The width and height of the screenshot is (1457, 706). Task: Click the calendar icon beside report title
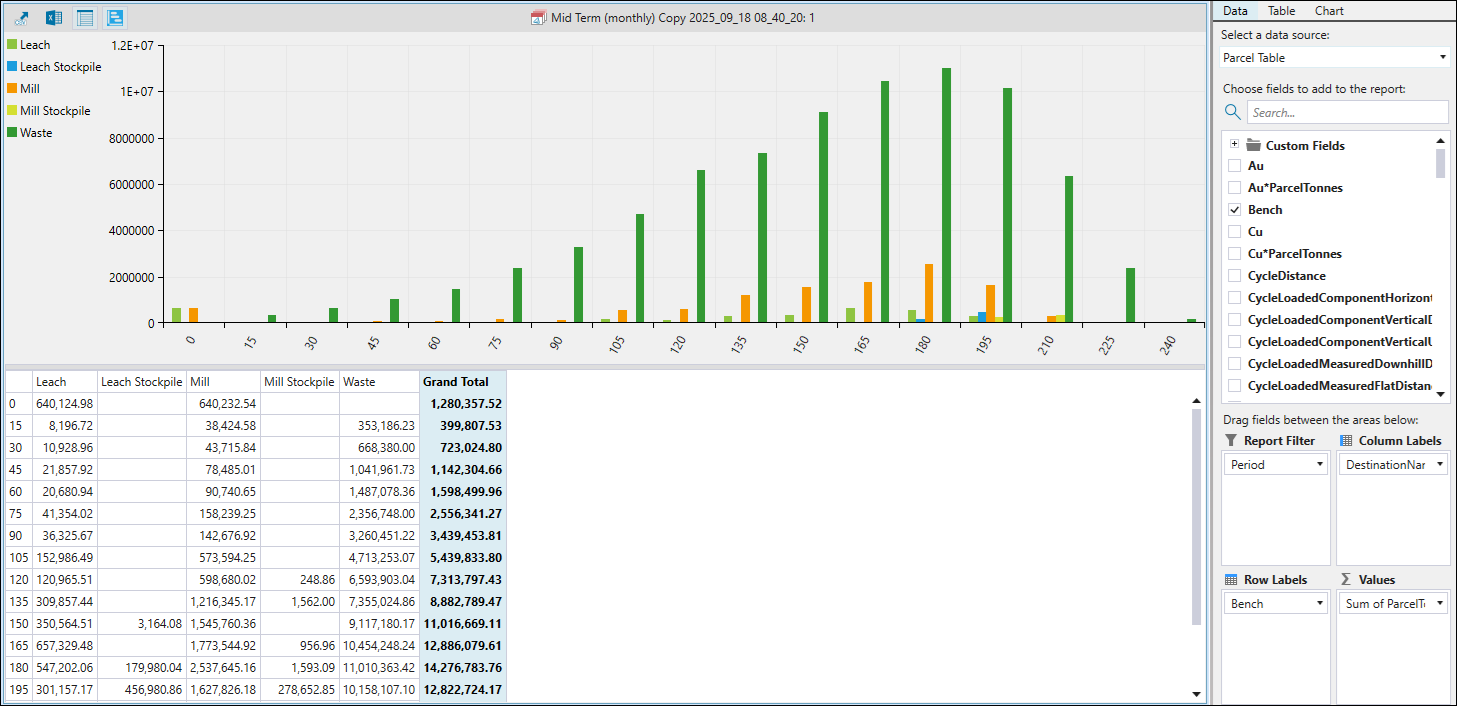(538, 18)
